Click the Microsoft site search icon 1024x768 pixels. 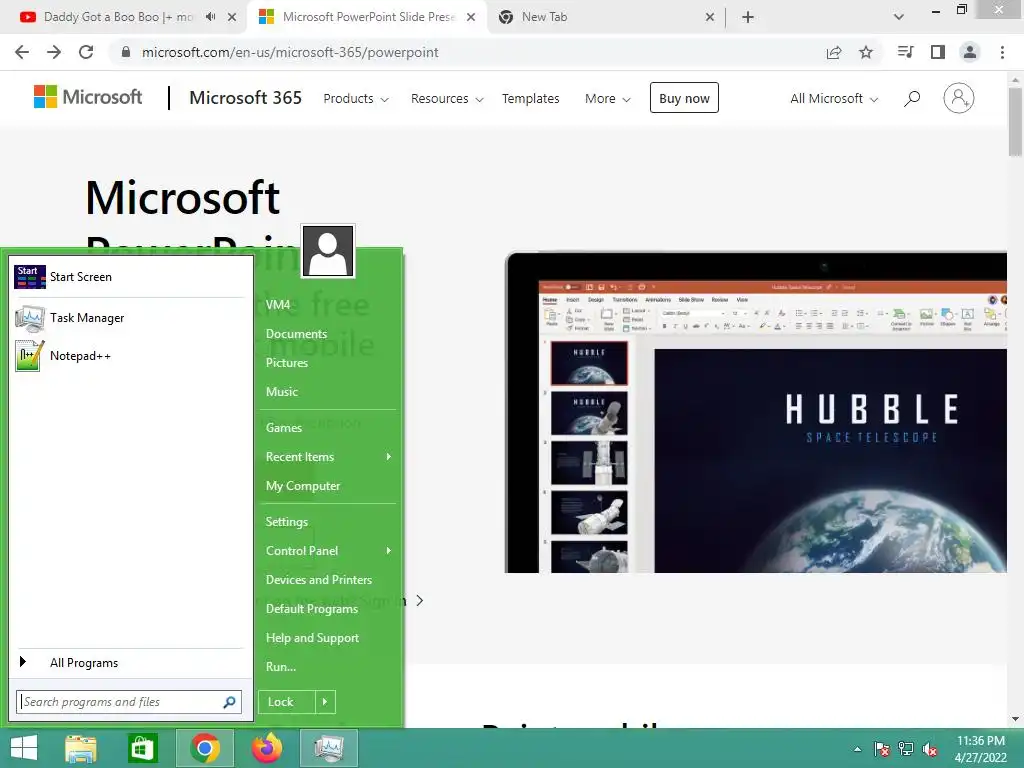click(x=912, y=99)
